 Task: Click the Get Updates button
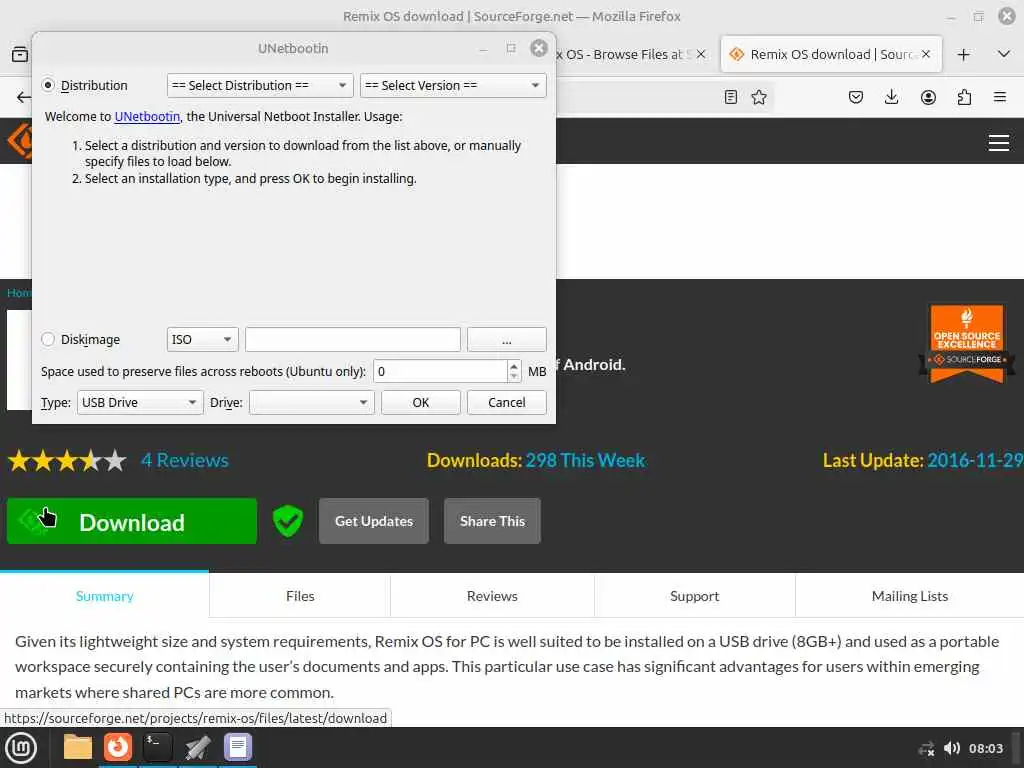[374, 521]
